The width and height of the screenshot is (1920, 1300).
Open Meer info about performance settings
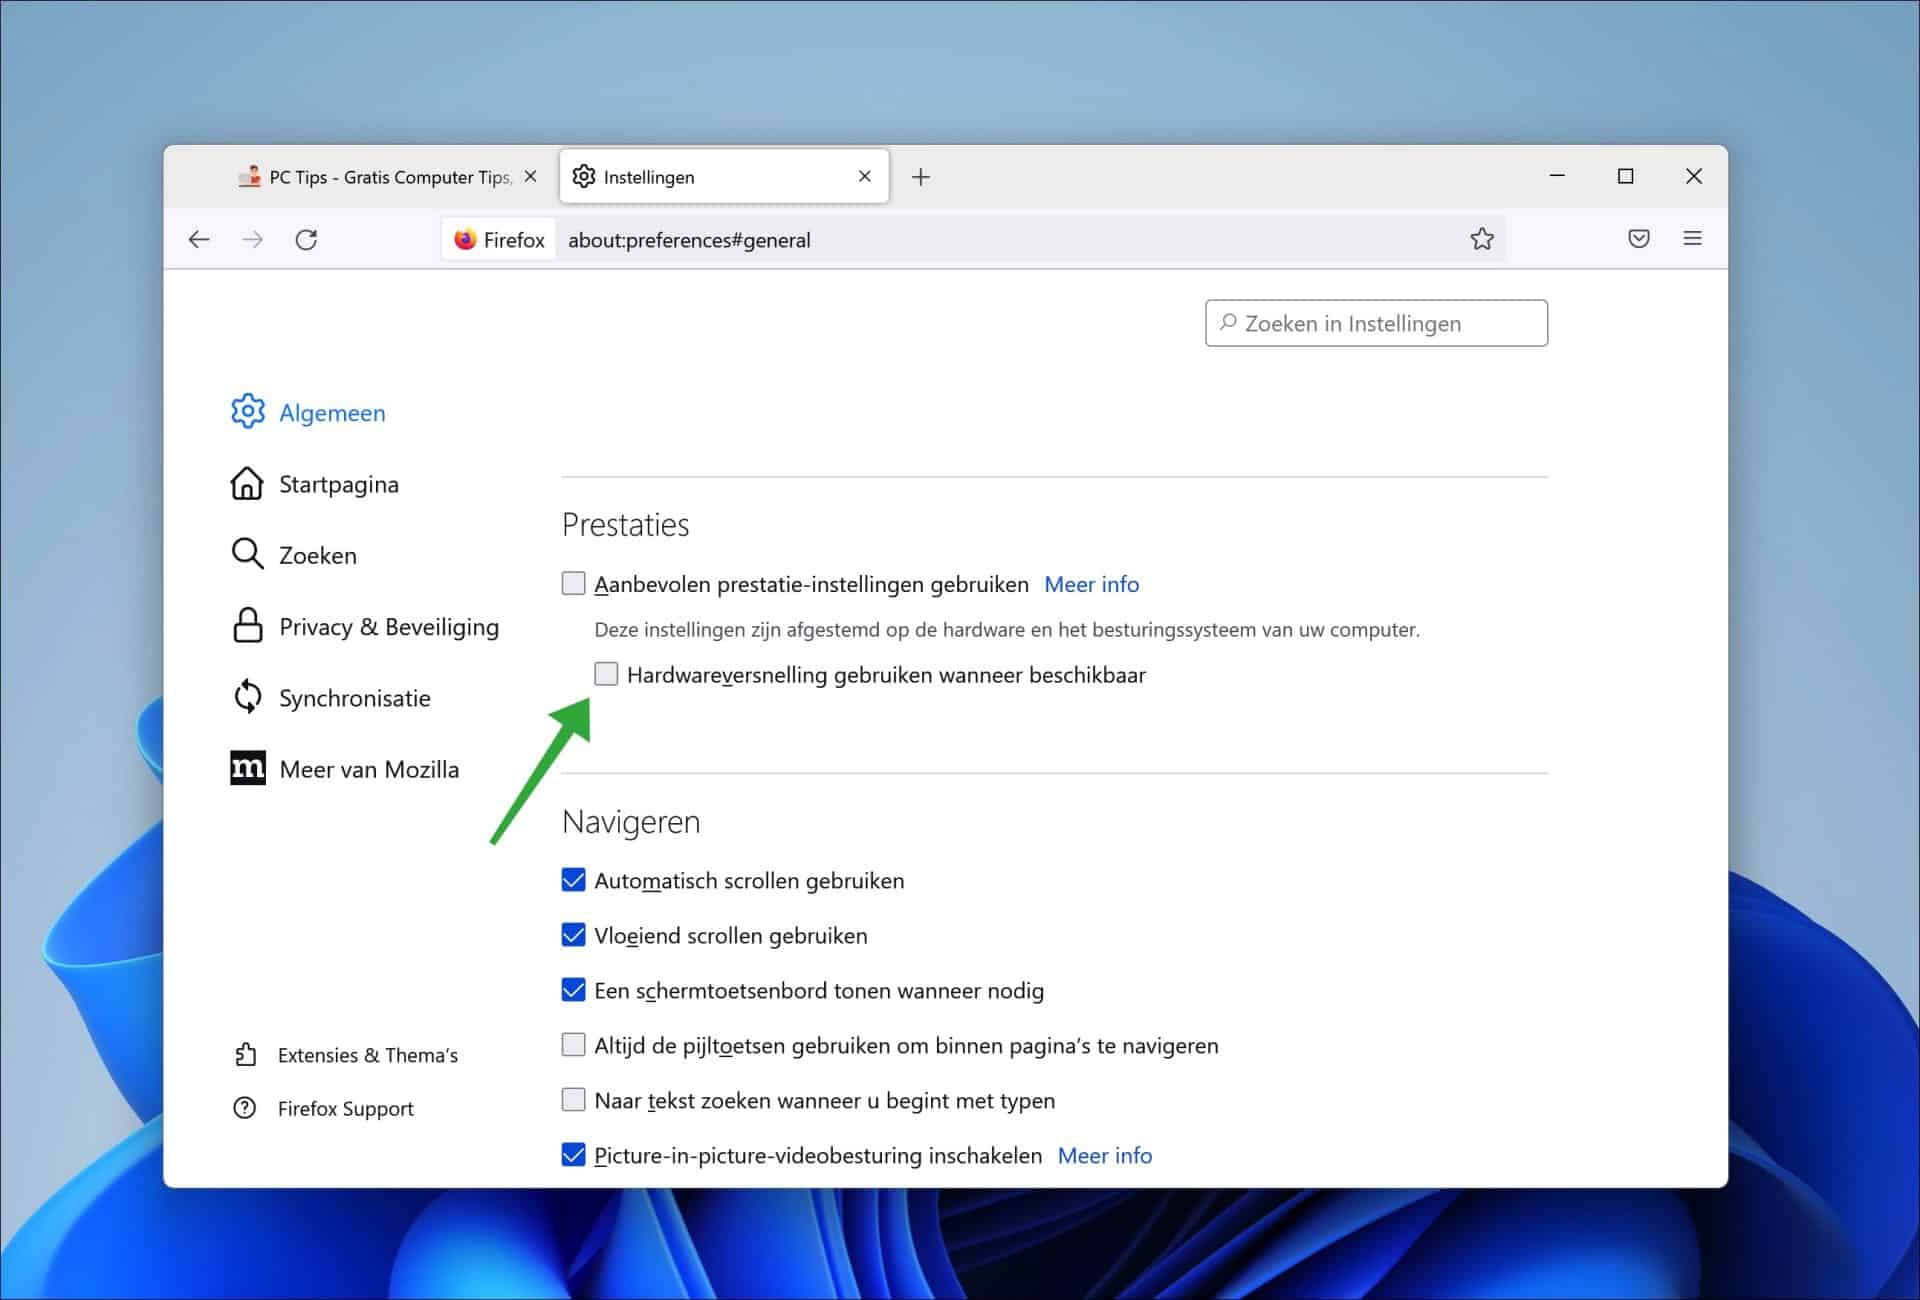coord(1092,584)
